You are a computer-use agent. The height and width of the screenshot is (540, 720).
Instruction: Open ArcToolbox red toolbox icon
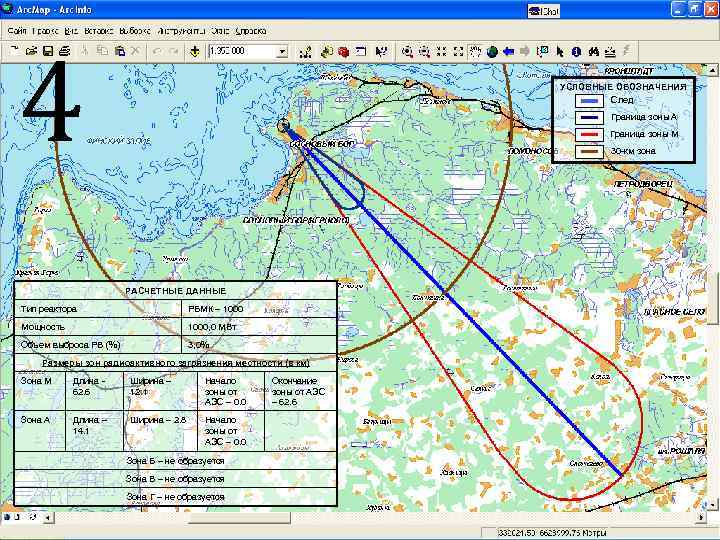pos(343,52)
